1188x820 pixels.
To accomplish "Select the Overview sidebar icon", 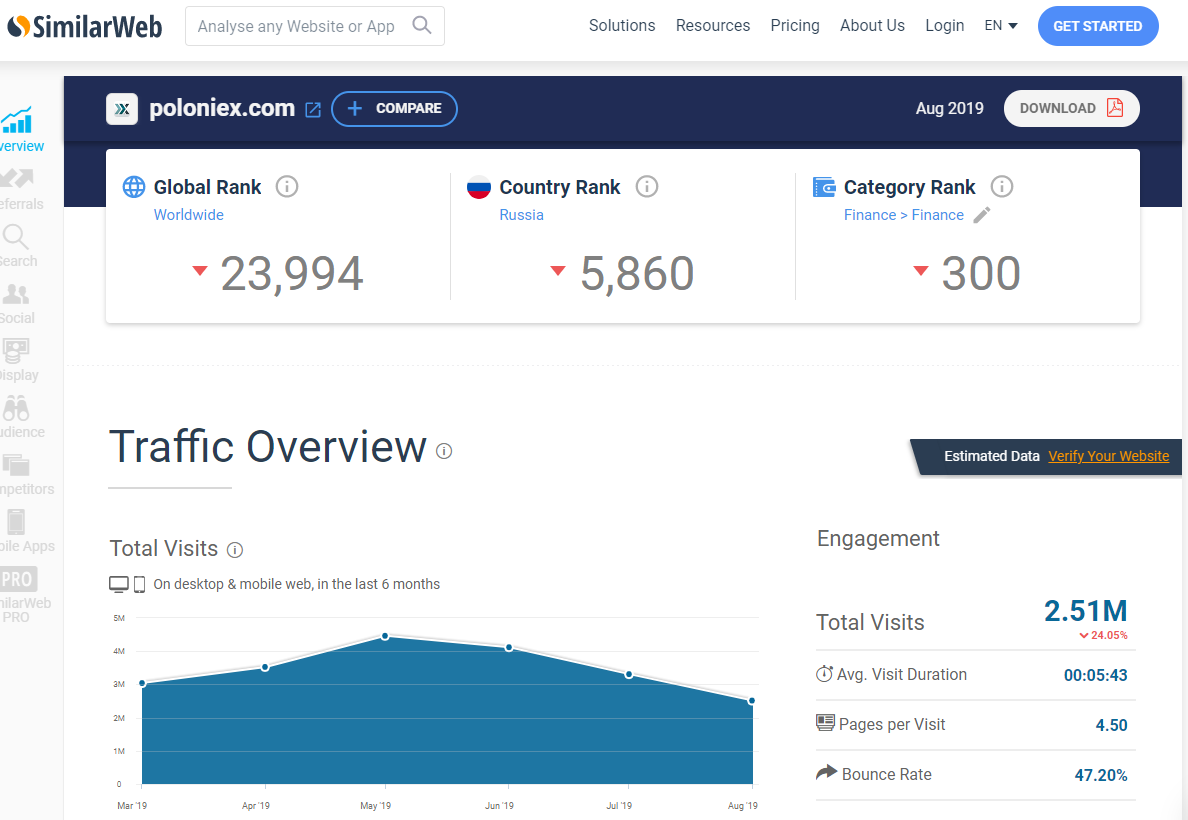I will coord(17,121).
